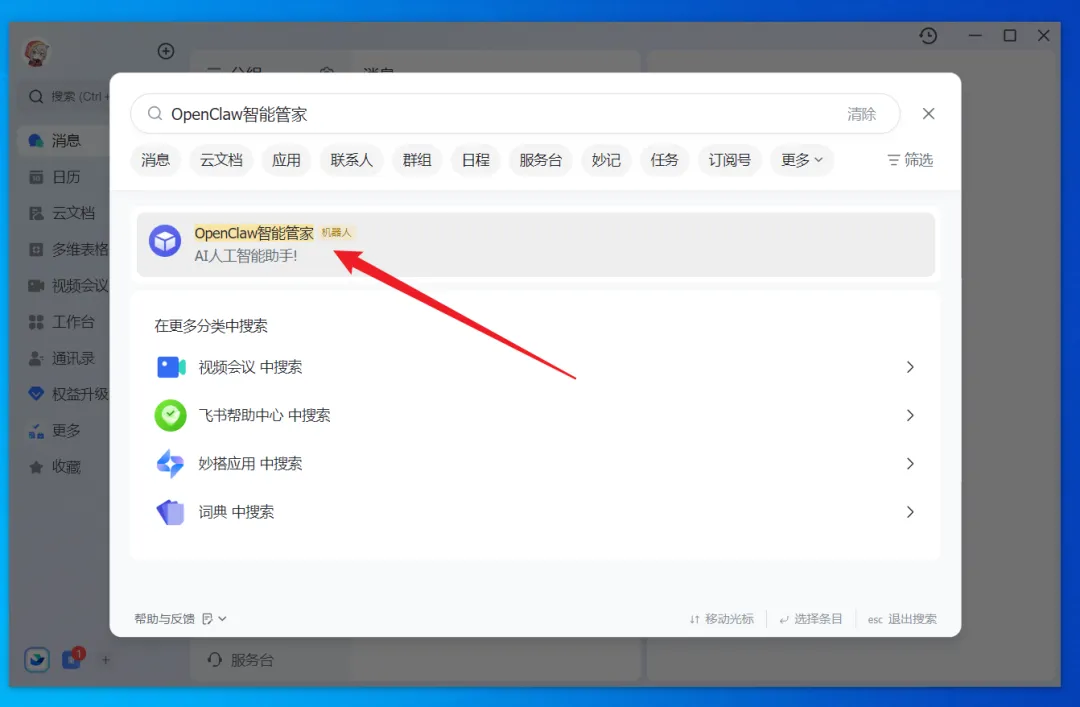Clear the search text with 清除
The image size is (1080, 707).
[861, 114]
